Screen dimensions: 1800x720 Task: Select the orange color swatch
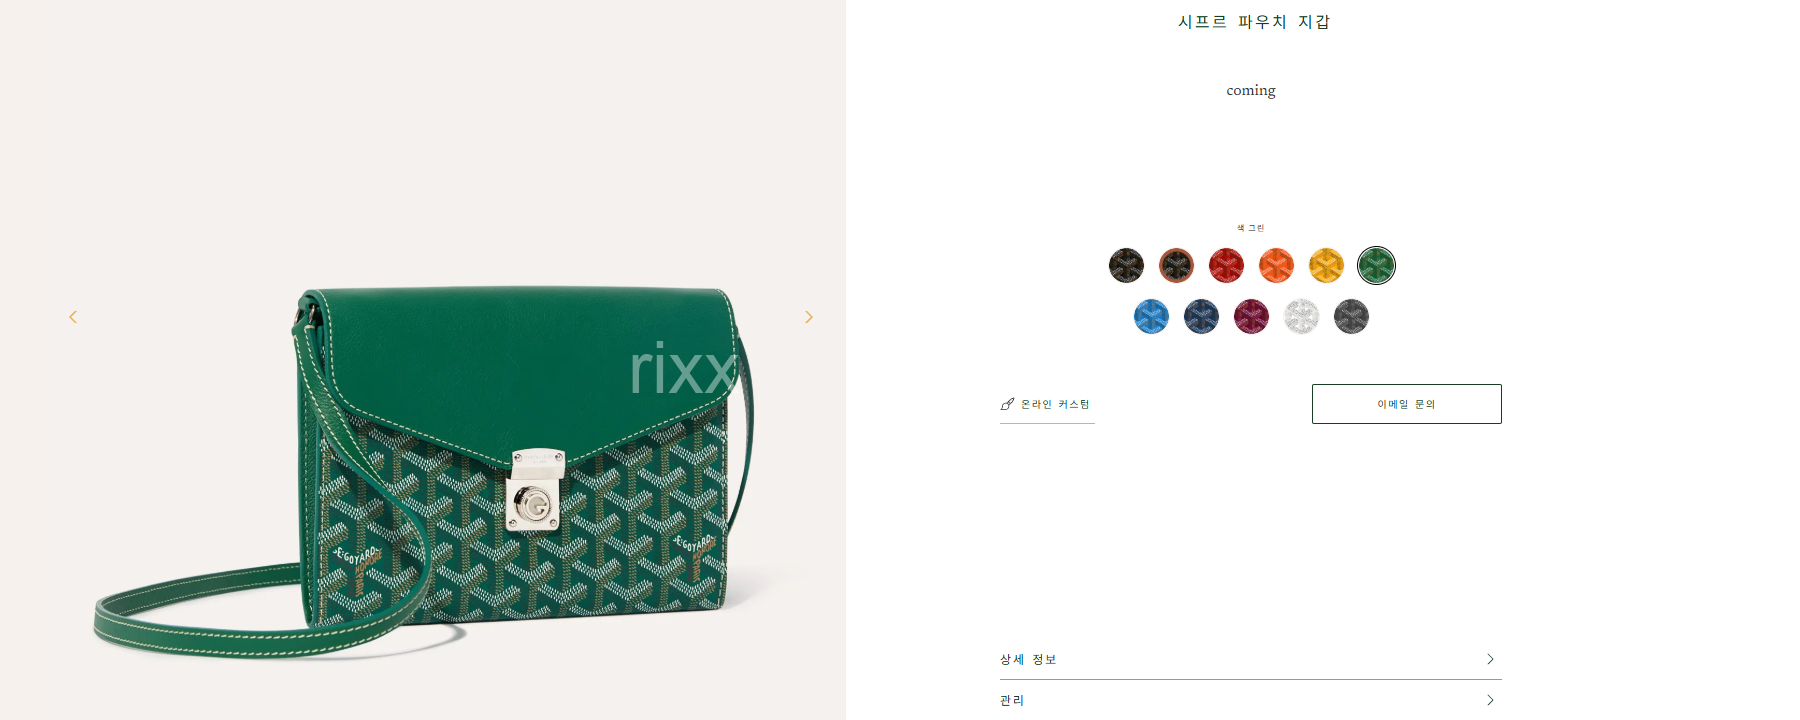1276,266
